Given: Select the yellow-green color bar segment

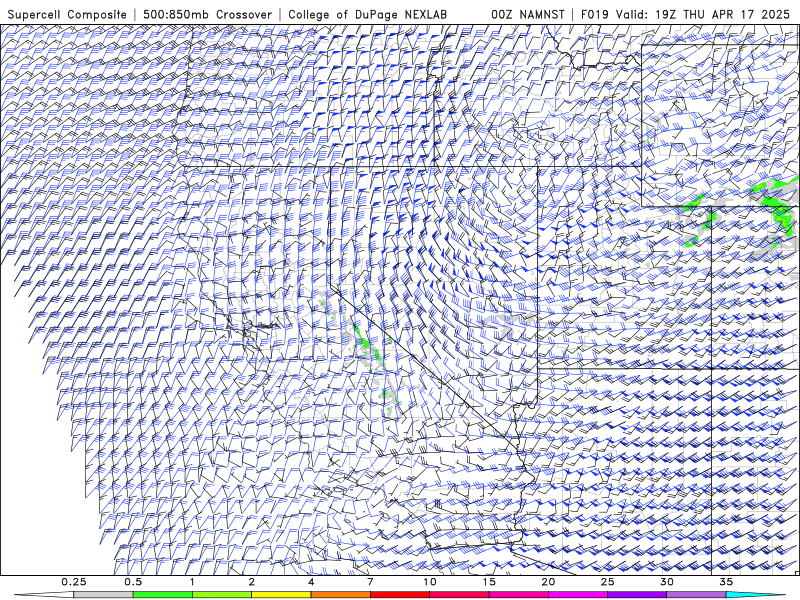Looking at the screenshot, I should pyautogui.click(x=221, y=595).
